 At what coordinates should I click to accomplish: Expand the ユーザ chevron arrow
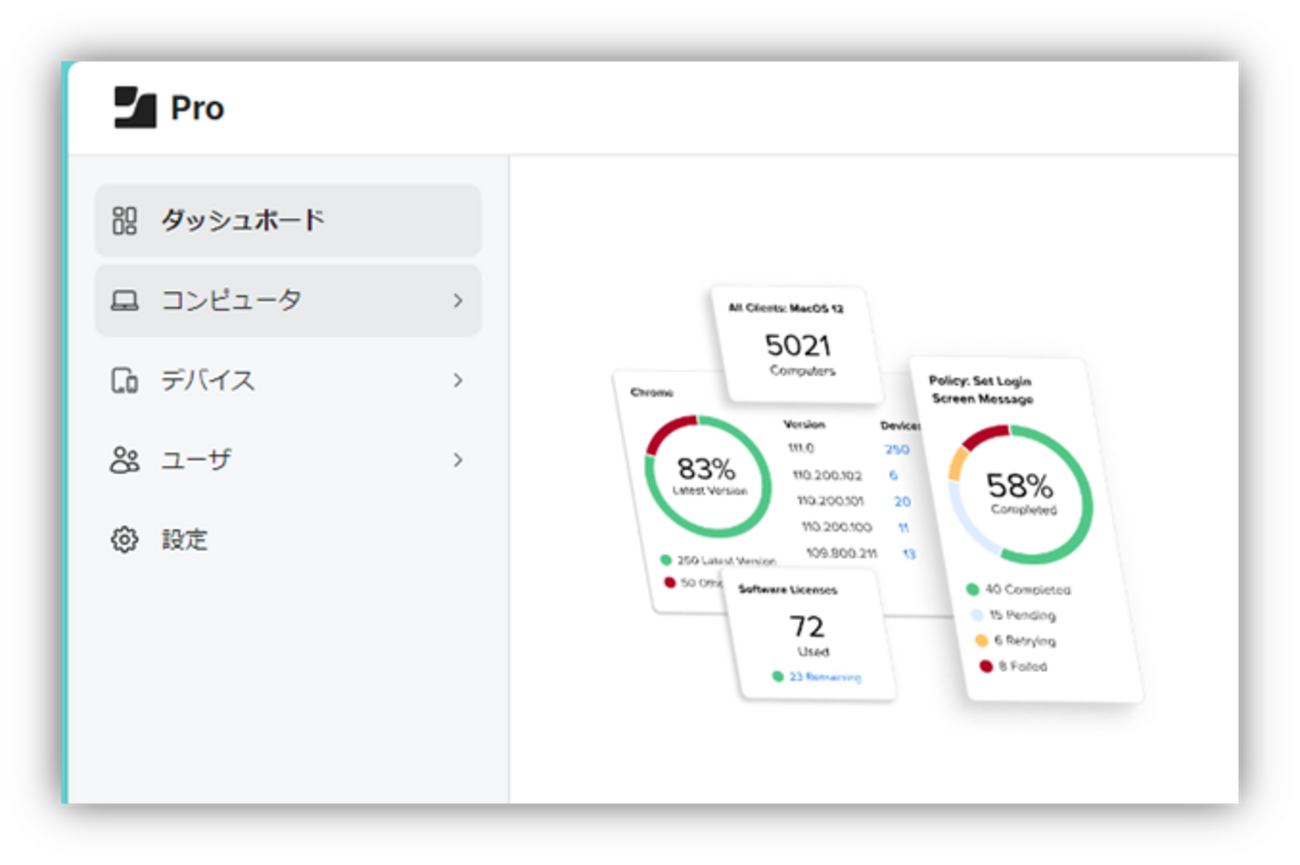[x=458, y=460]
